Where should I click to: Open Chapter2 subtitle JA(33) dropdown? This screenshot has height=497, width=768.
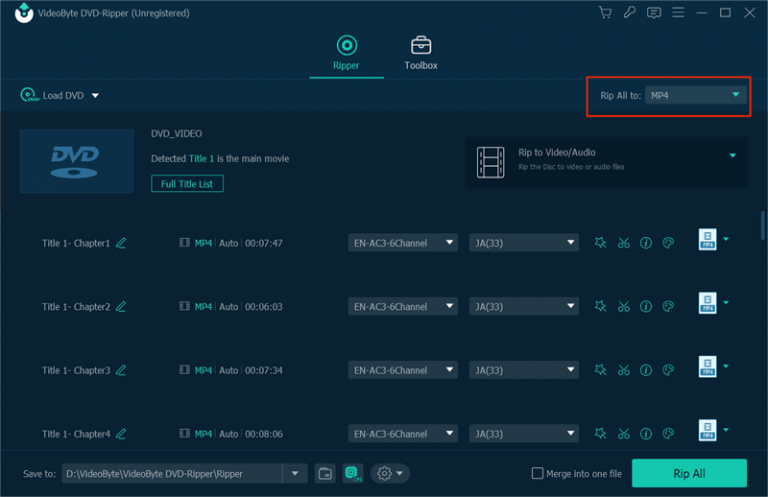524,307
